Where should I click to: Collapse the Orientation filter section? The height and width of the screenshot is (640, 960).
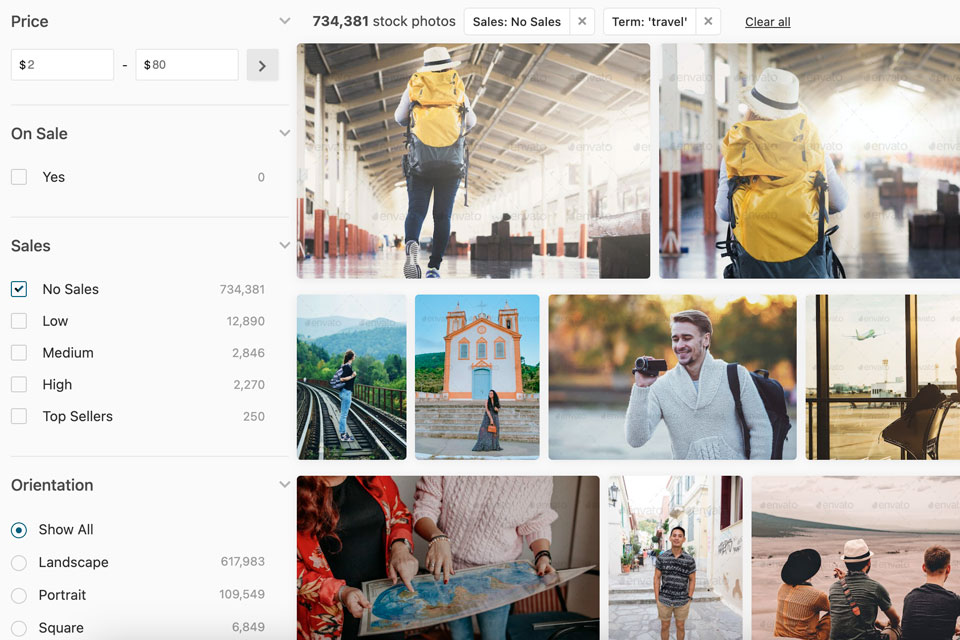click(285, 484)
